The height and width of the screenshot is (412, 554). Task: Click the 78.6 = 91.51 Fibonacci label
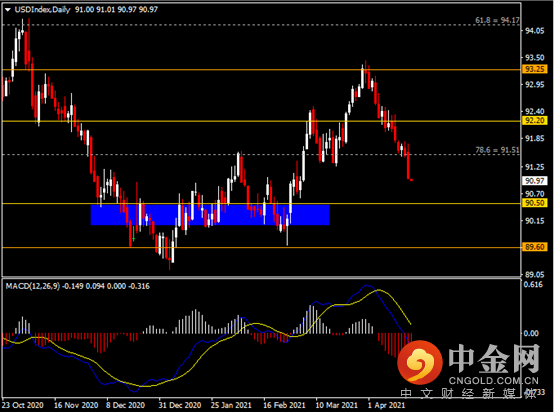click(x=497, y=150)
